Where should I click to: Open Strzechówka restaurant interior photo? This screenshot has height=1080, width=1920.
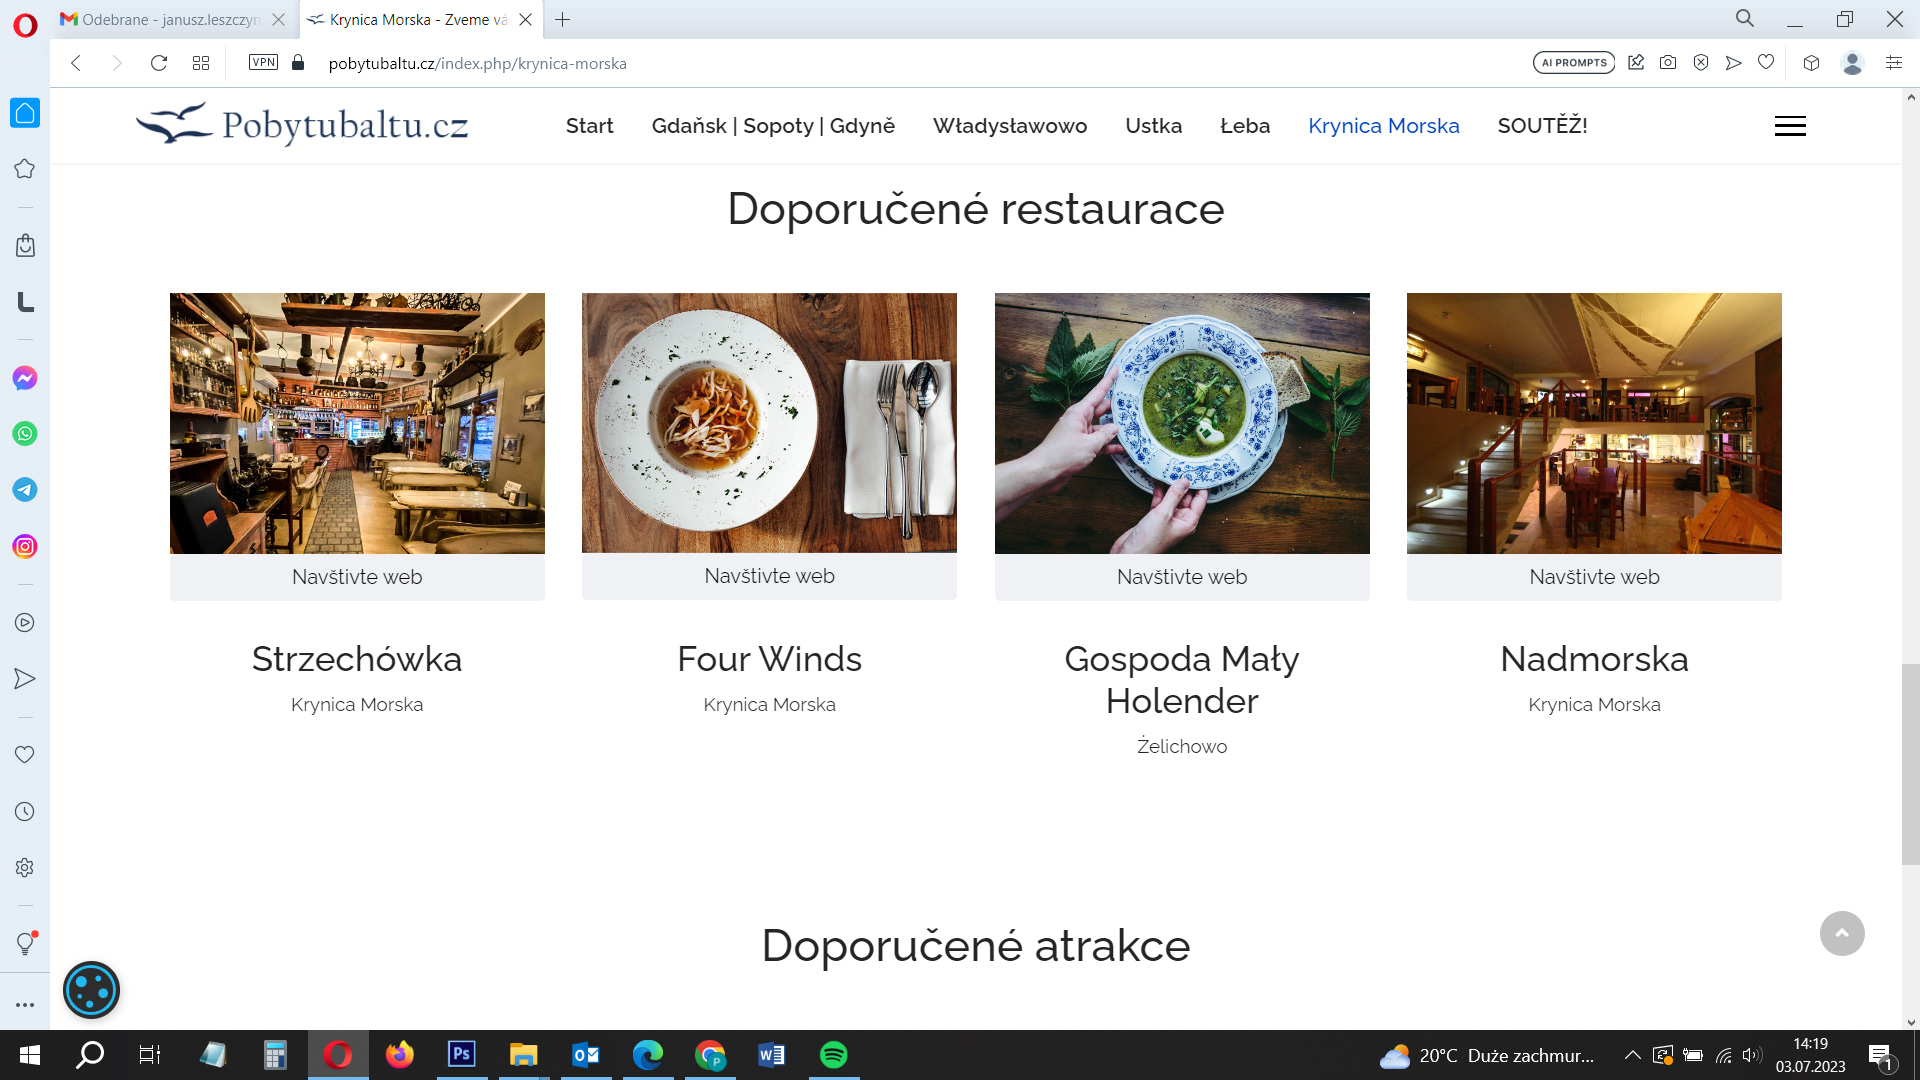pos(357,423)
